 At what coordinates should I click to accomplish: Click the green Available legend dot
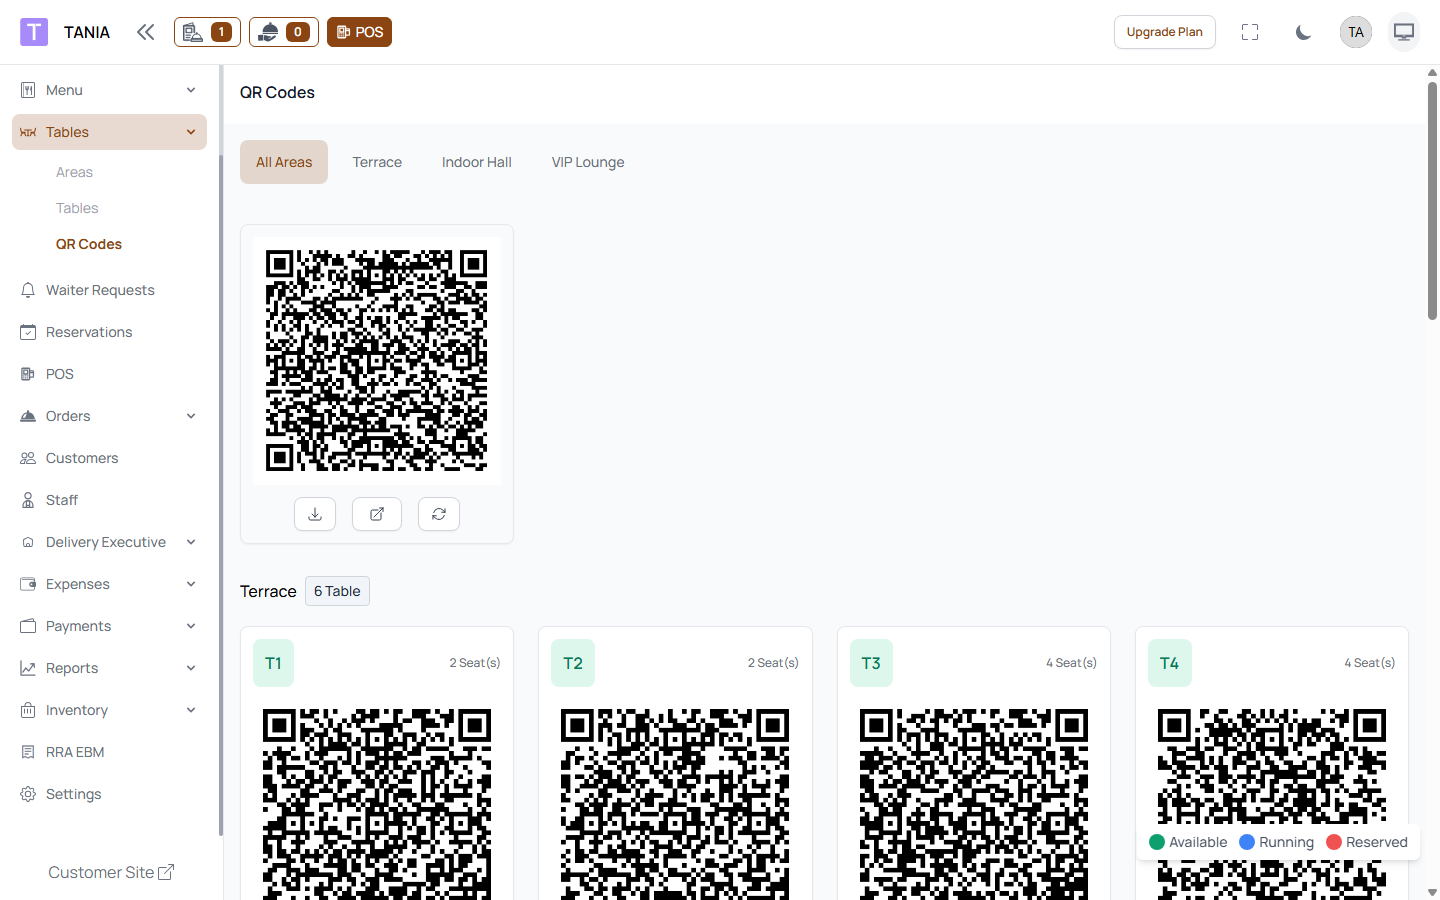click(x=1157, y=842)
